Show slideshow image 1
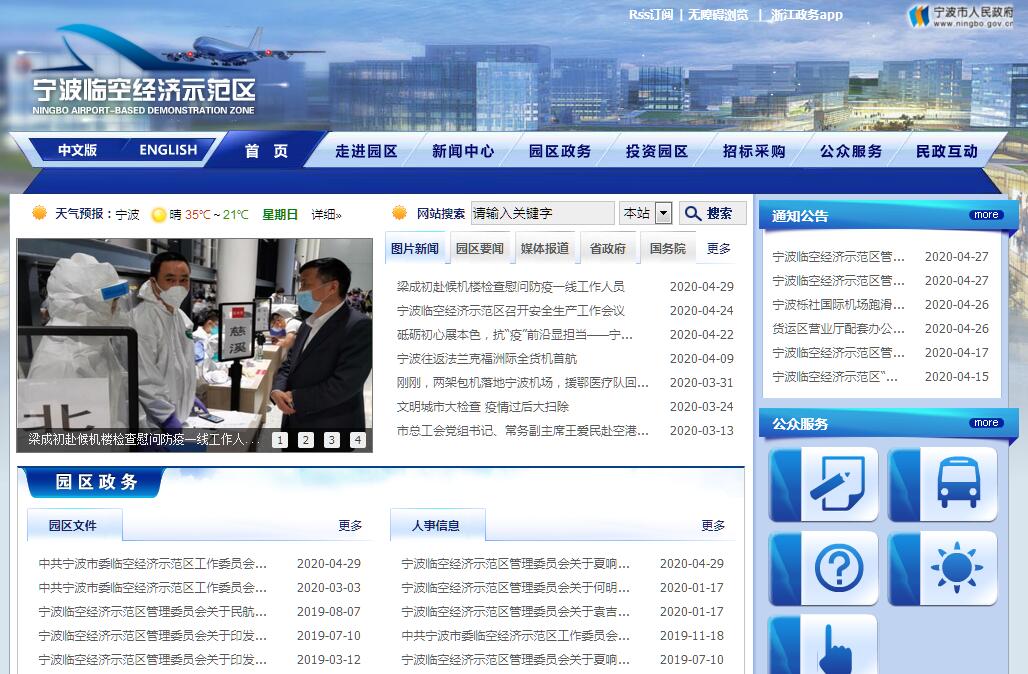 (x=280, y=440)
